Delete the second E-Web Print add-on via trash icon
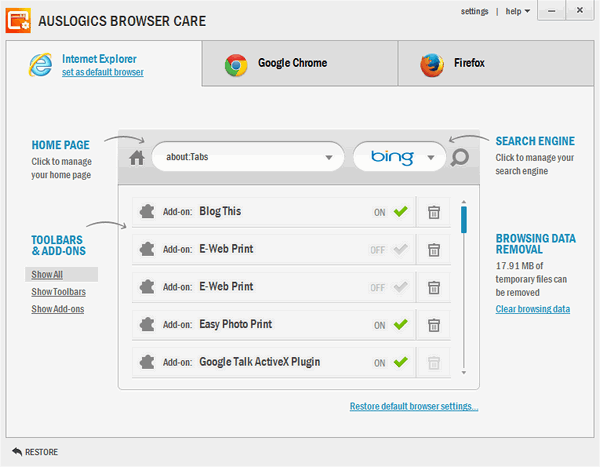 (434, 287)
